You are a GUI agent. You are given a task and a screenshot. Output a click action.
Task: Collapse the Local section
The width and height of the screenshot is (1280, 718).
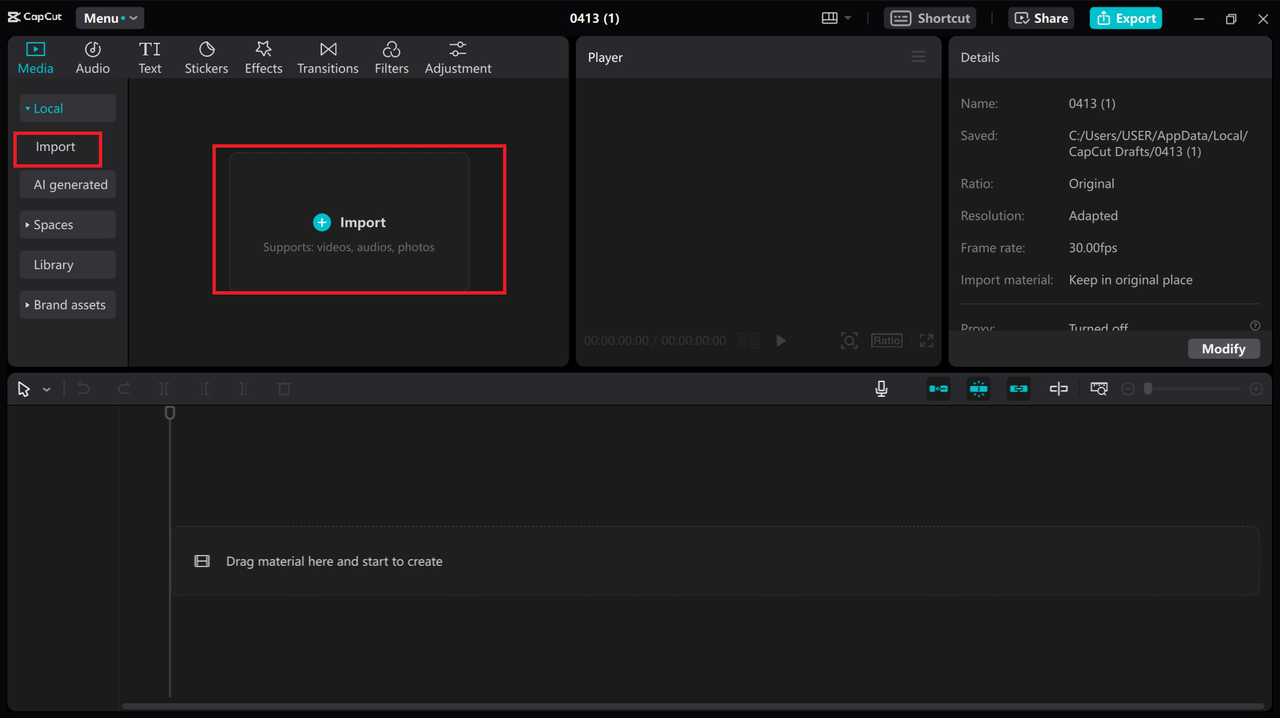(67, 108)
